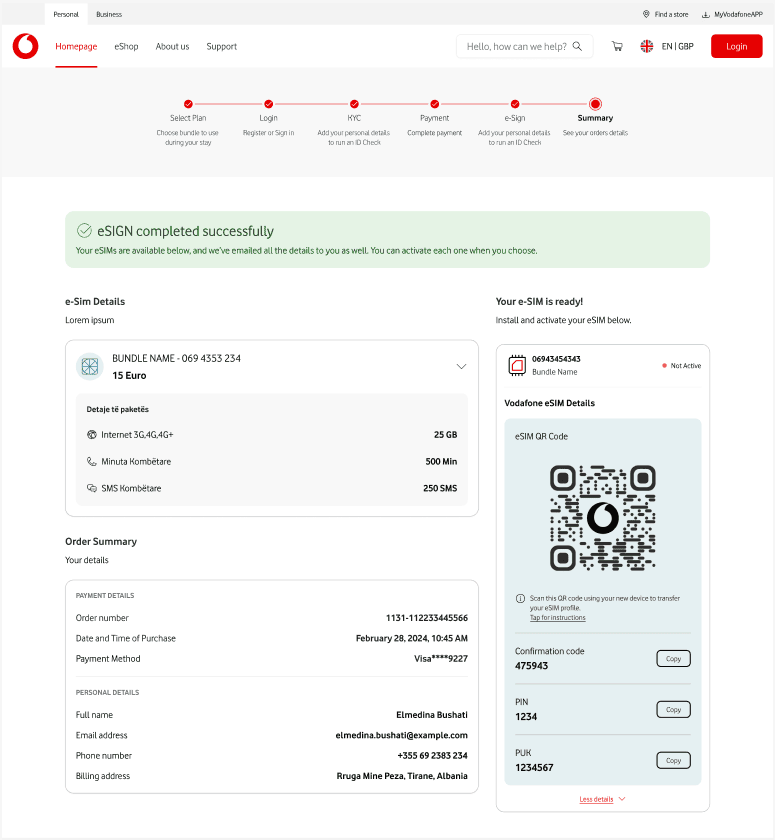Click the UK flag language icon
Viewport: 775px width, 840px height.
click(646, 46)
